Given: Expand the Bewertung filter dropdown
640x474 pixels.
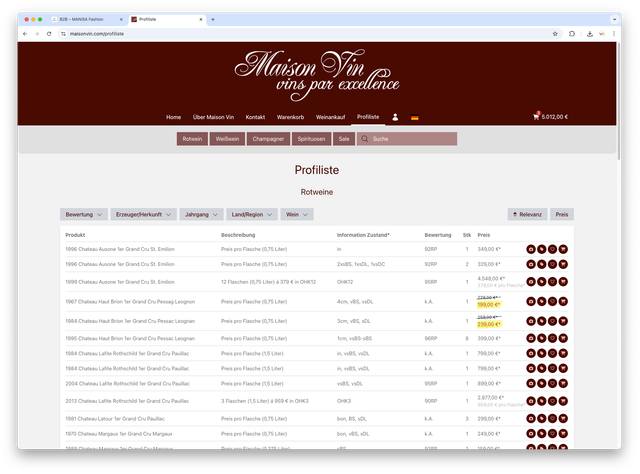Looking at the screenshot, I should (x=85, y=214).
